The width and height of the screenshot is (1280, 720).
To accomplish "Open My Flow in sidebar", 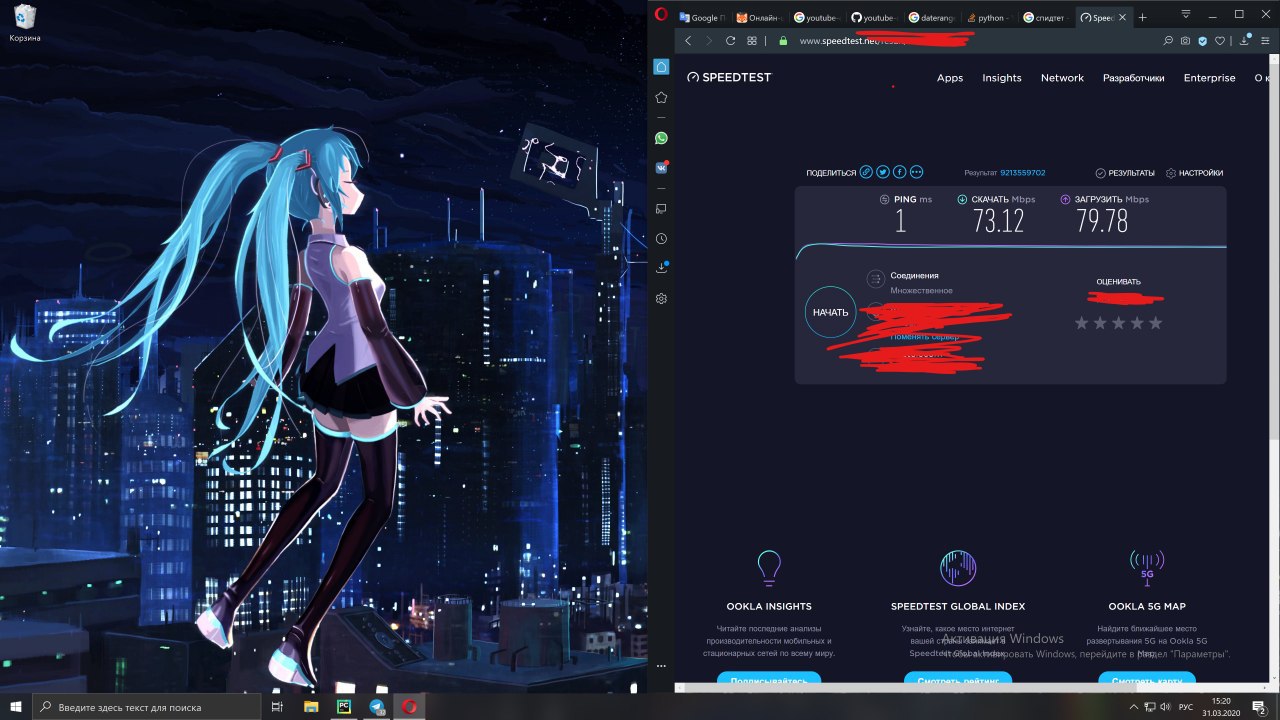I will [x=661, y=208].
